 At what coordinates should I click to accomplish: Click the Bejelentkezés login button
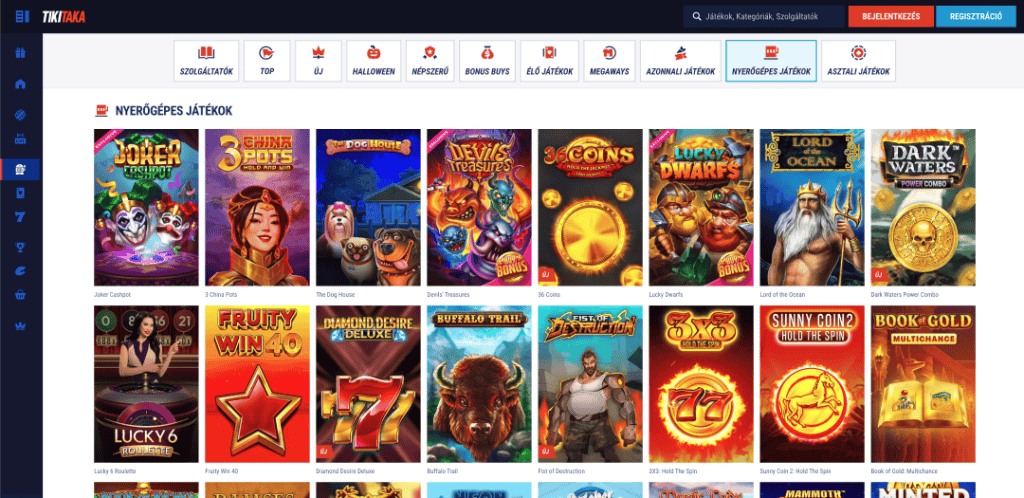[x=890, y=17]
